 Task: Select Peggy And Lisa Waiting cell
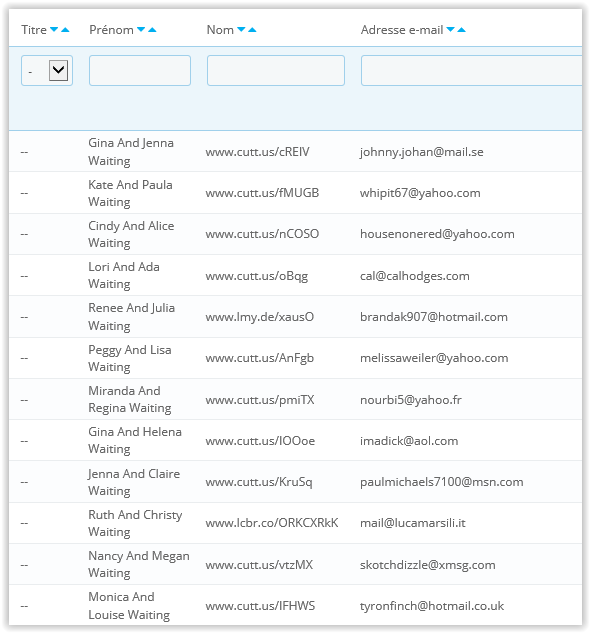pos(130,358)
